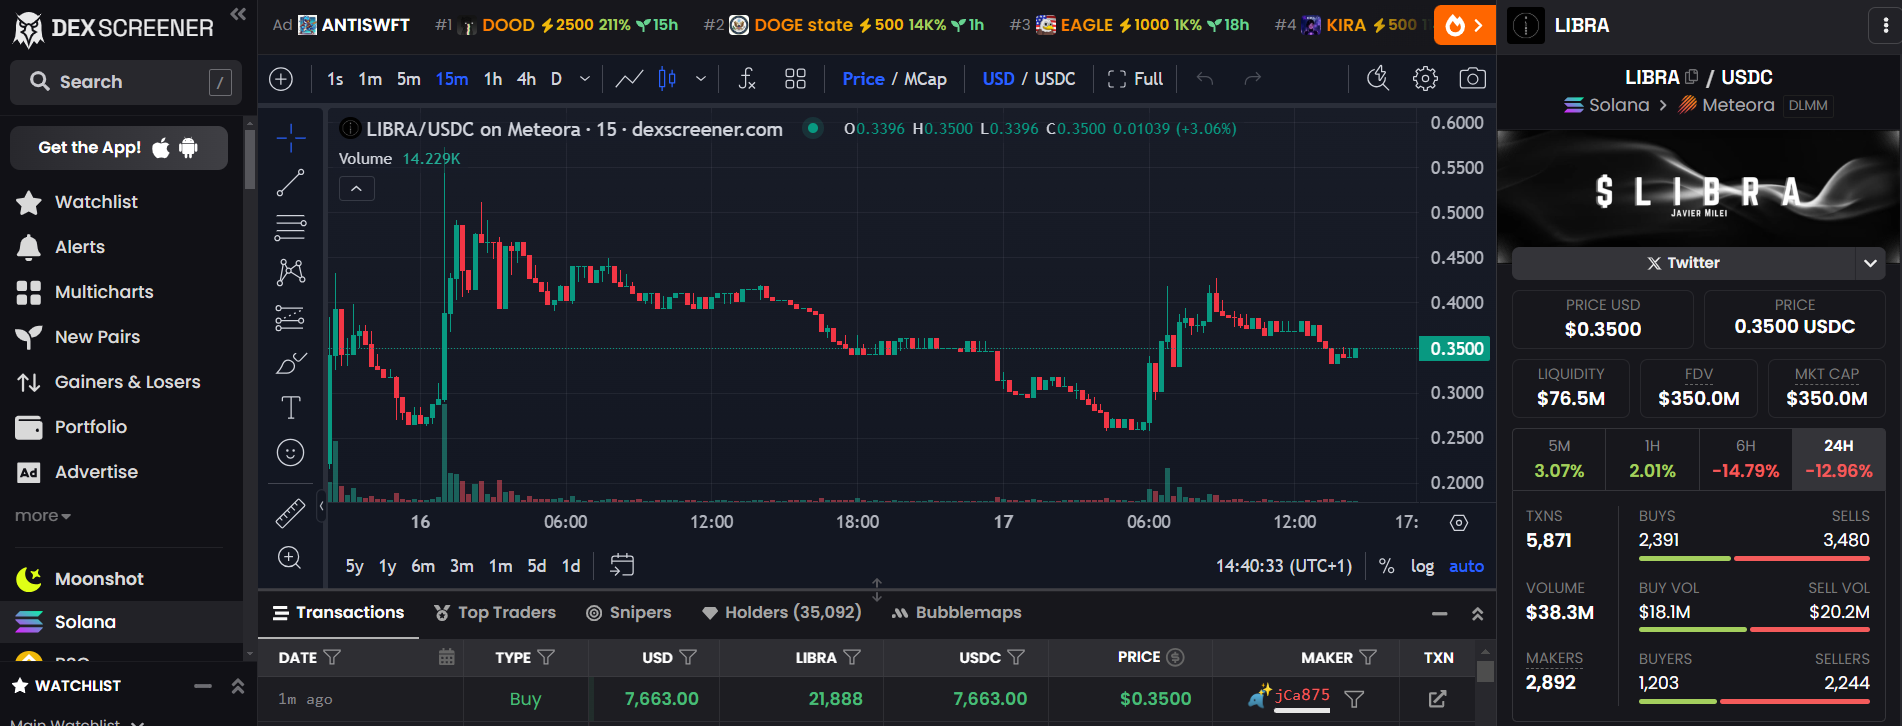This screenshot has width=1902, height=726.
Task: Open the Twitter link button
Action: point(1684,263)
